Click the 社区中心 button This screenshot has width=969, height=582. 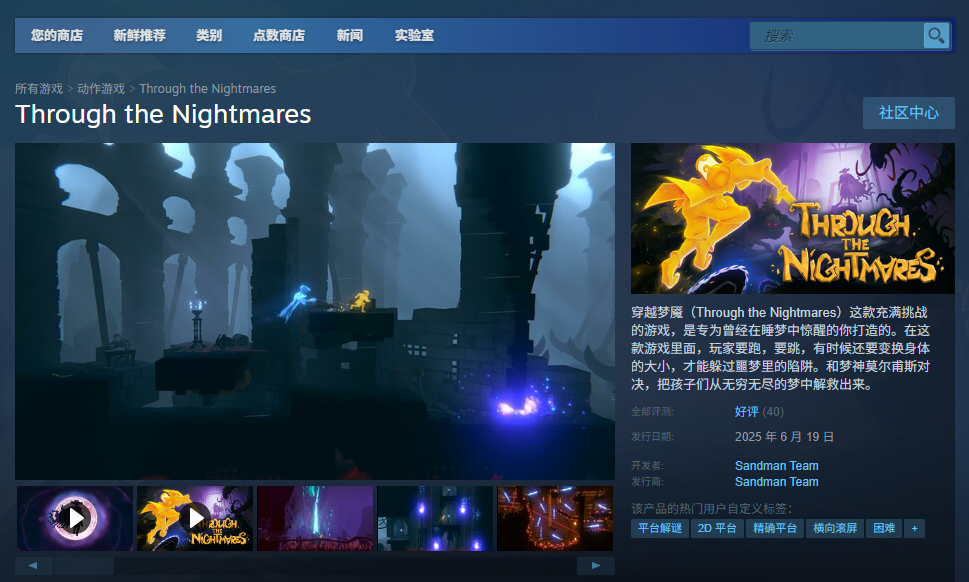(x=908, y=113)
